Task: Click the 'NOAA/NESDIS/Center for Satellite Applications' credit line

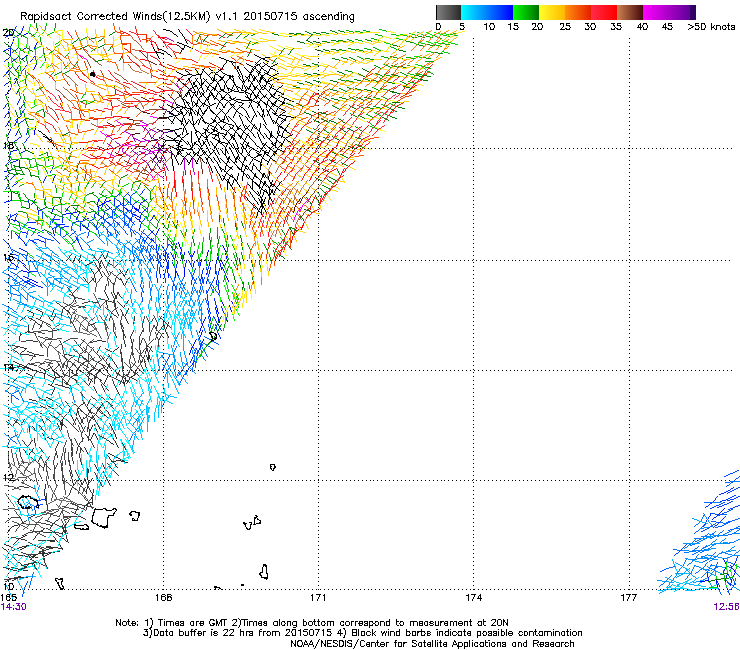Action: 400,644
